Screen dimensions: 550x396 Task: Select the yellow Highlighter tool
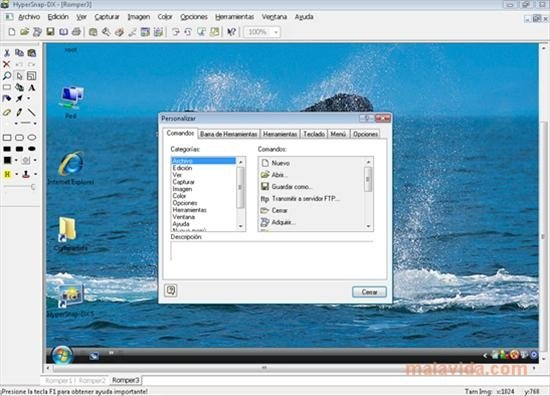click(x=7, y=174)
